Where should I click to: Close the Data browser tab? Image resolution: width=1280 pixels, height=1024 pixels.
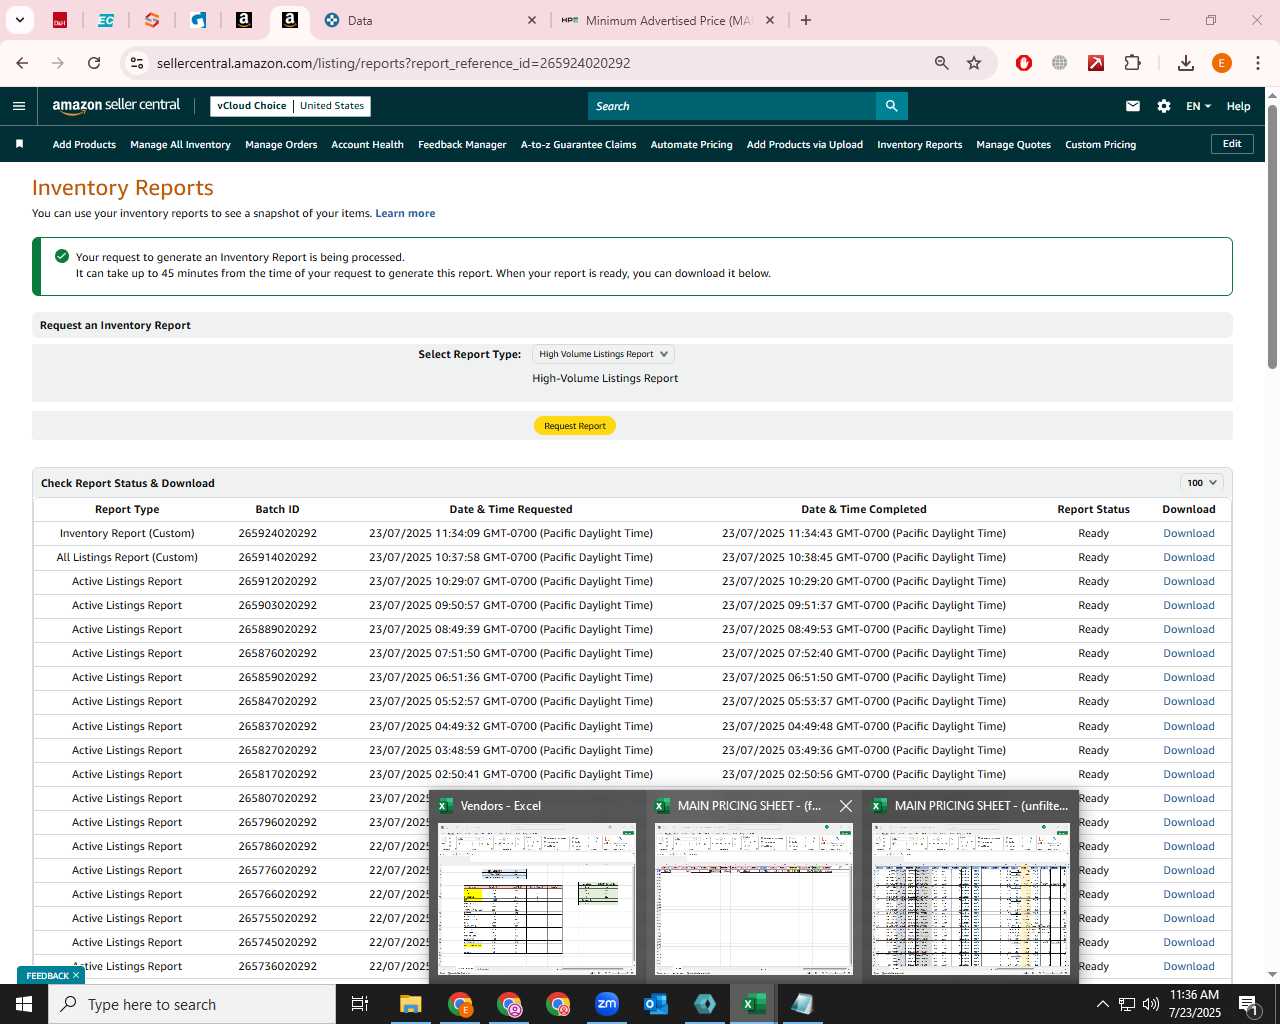532,20
